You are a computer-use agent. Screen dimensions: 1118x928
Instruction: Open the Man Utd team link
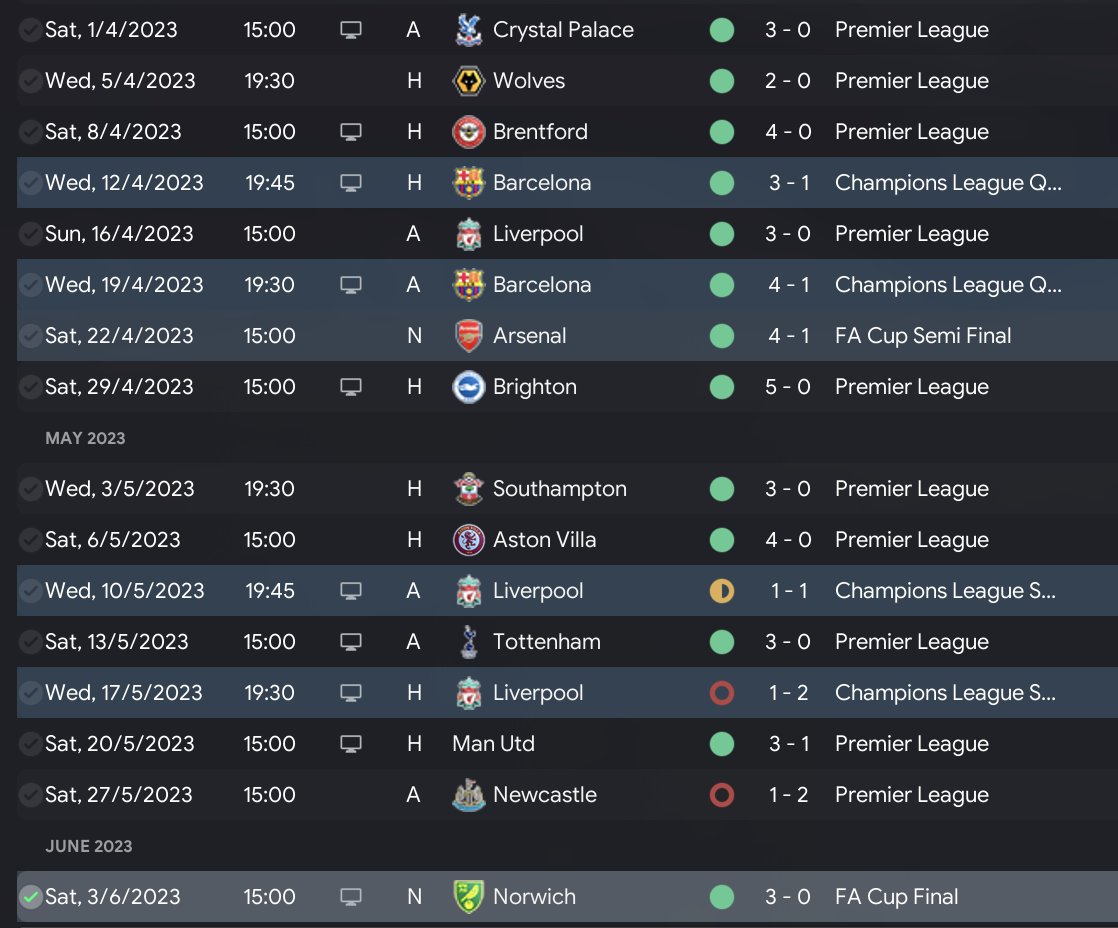(493, 744)
